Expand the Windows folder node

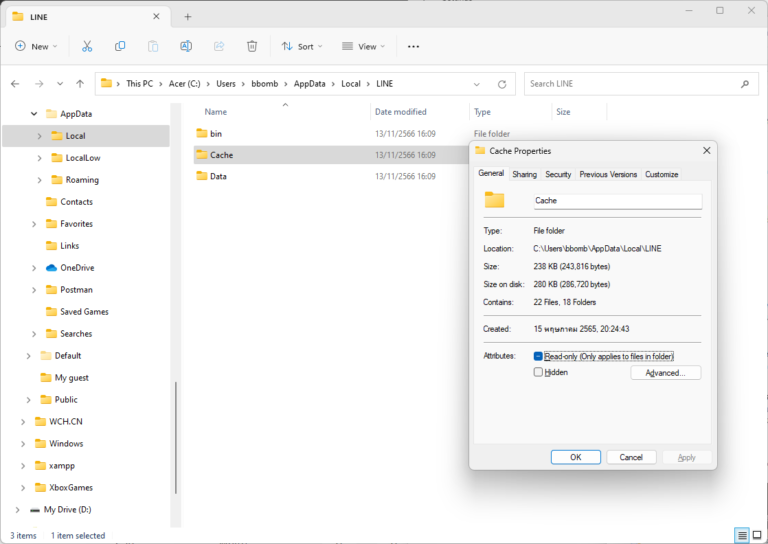pyautogui.click(x=23, y=444)
